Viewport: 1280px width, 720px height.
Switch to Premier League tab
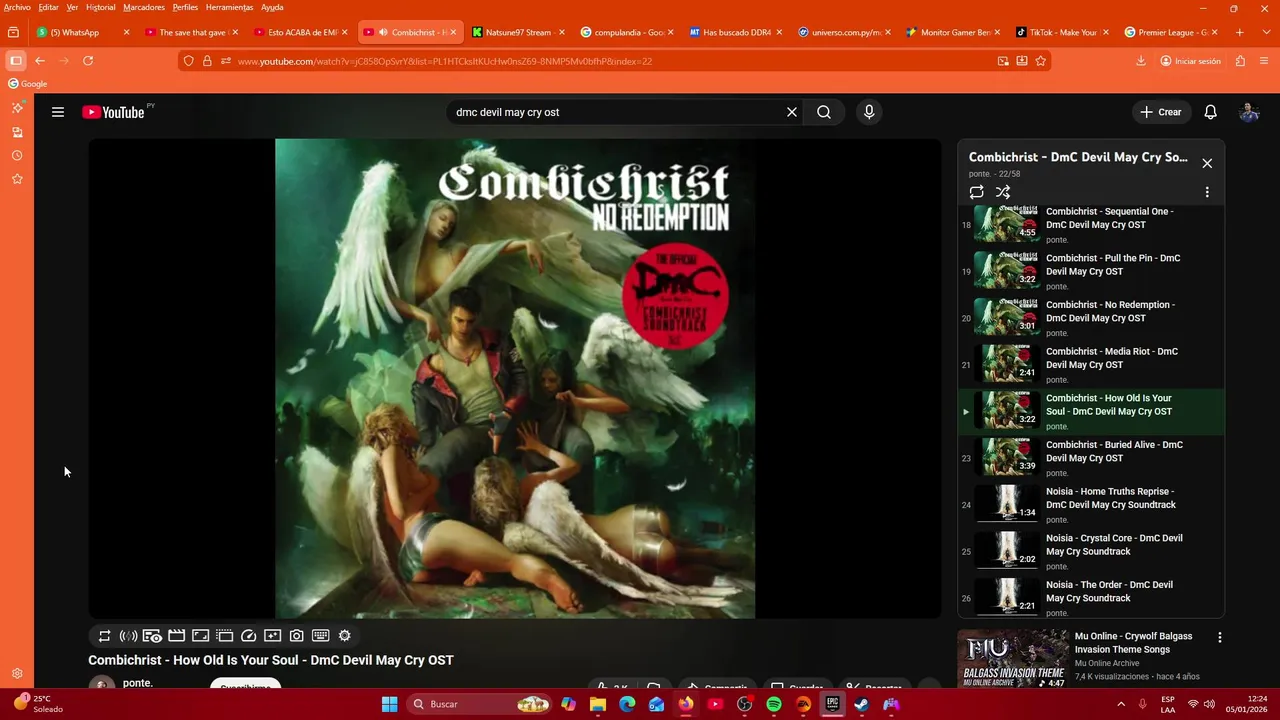coord(1172,32)
